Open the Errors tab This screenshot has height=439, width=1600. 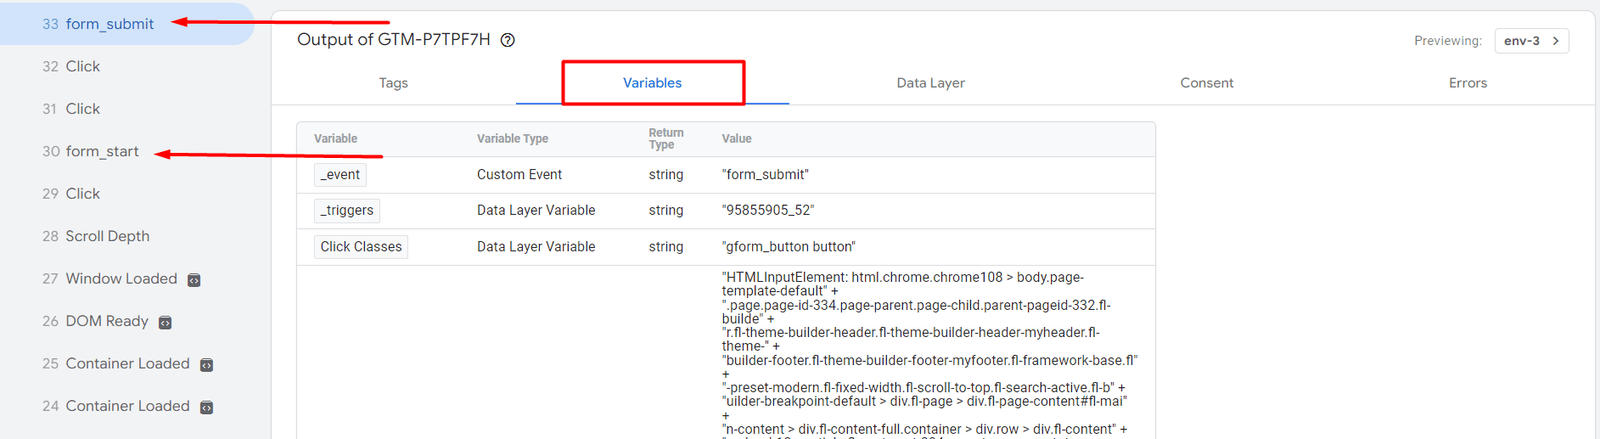(1467, 83)
